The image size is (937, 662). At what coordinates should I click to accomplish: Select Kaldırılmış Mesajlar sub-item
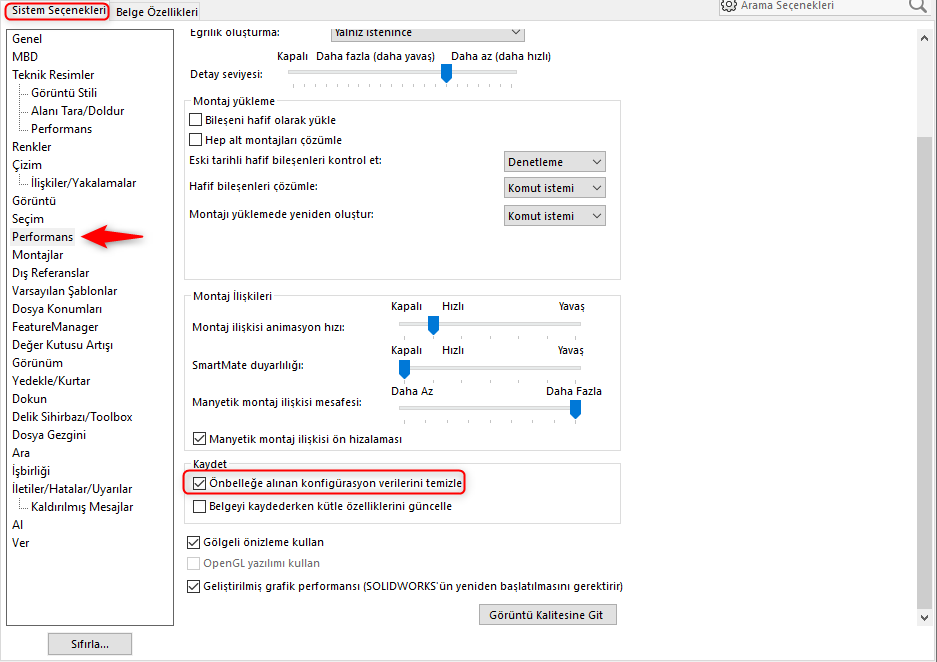[x=82, y=507]
